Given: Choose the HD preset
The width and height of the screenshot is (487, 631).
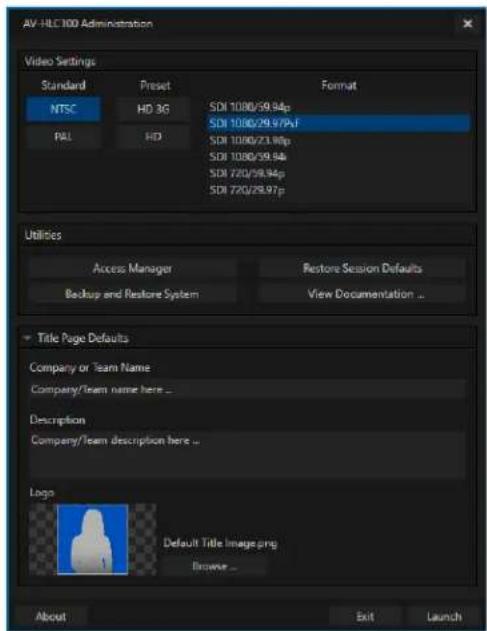Looking at the screenshot, I should coord(153,137).
